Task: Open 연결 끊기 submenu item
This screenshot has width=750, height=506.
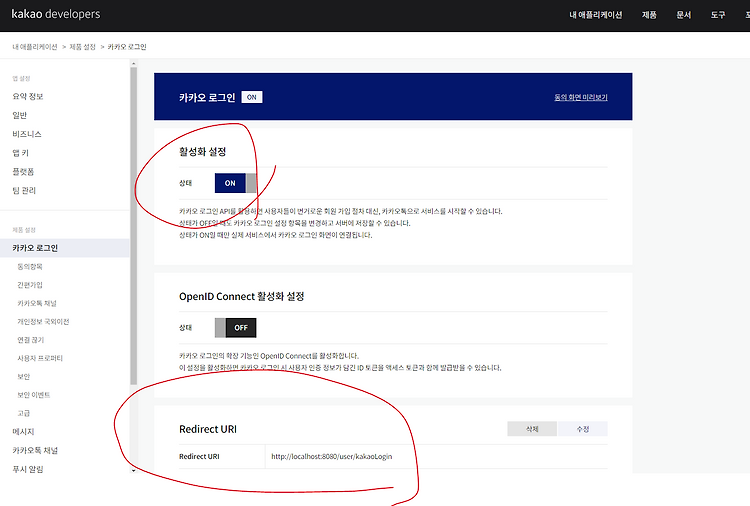Action: [x=31, y=340]
